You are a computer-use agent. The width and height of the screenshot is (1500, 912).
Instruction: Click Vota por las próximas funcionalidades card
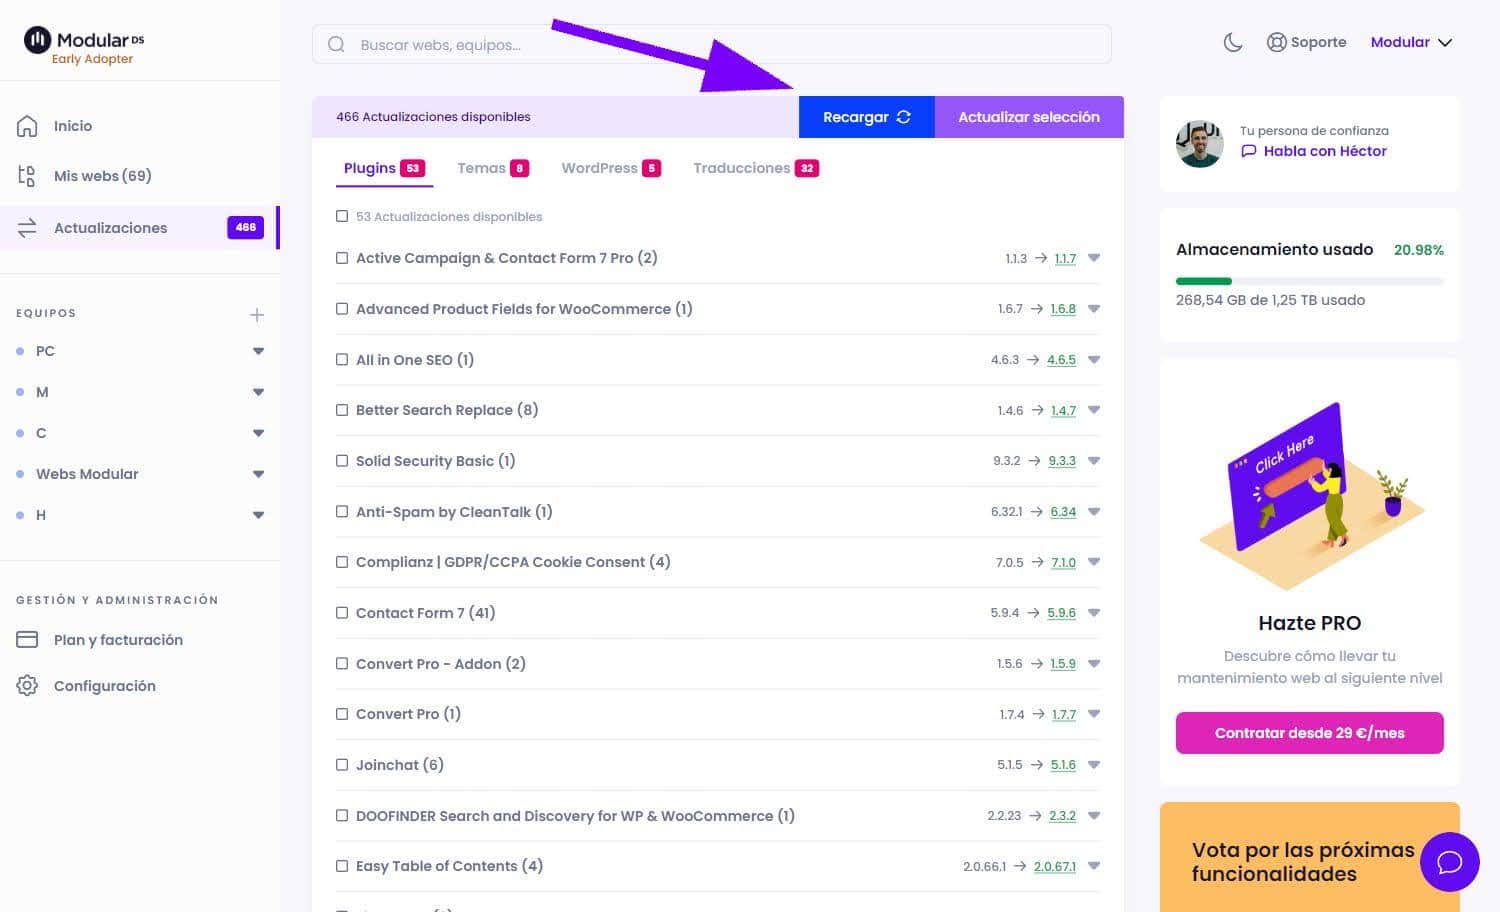tap(1310, 857)
